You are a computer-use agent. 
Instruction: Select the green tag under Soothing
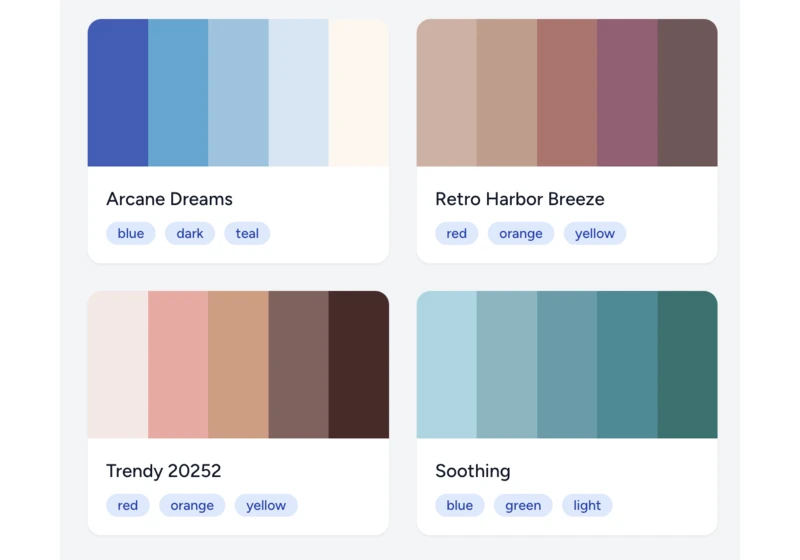tap(523, 505)
